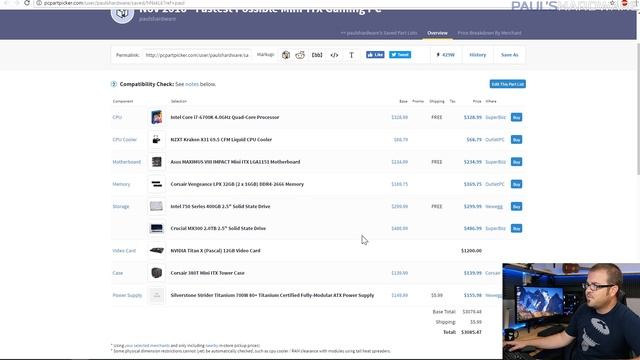Open Corsair Vengeance LPX 32GB memory link

click(x=237, y=184)
